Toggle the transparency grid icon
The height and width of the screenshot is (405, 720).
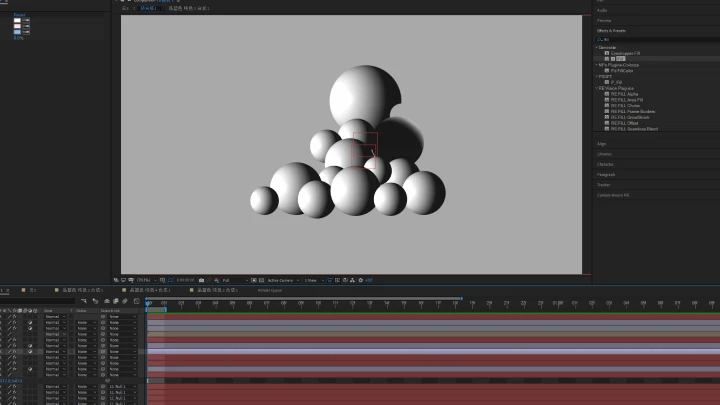coord(261,280)
